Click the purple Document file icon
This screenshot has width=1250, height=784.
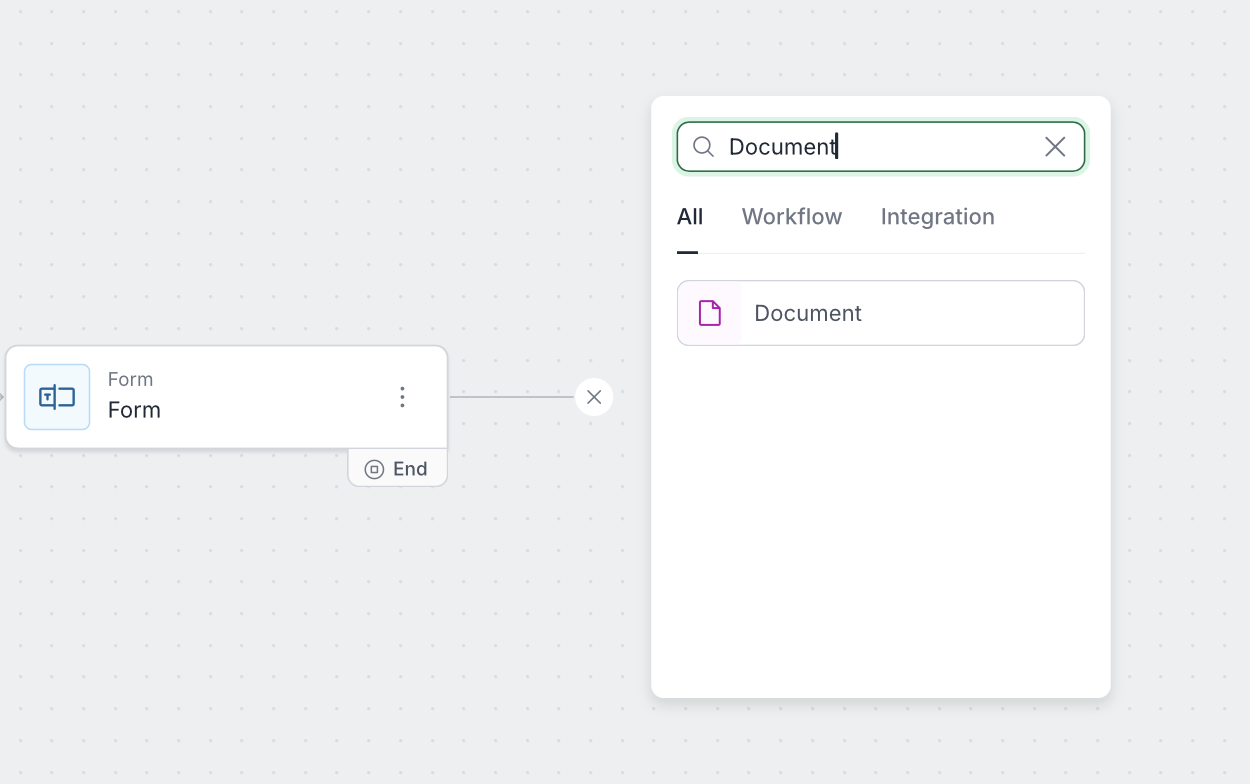(709, 313)
